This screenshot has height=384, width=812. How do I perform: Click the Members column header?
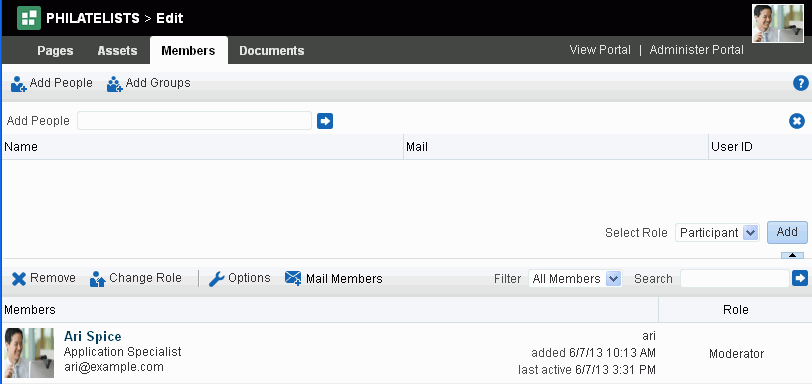[x=330, y=310]
